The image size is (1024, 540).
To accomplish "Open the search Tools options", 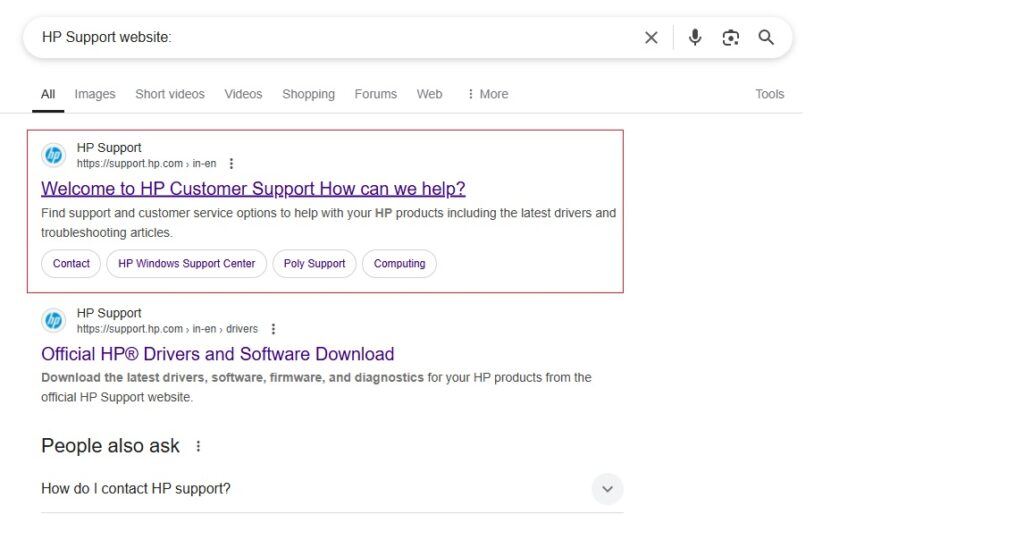I will point(769,94).
